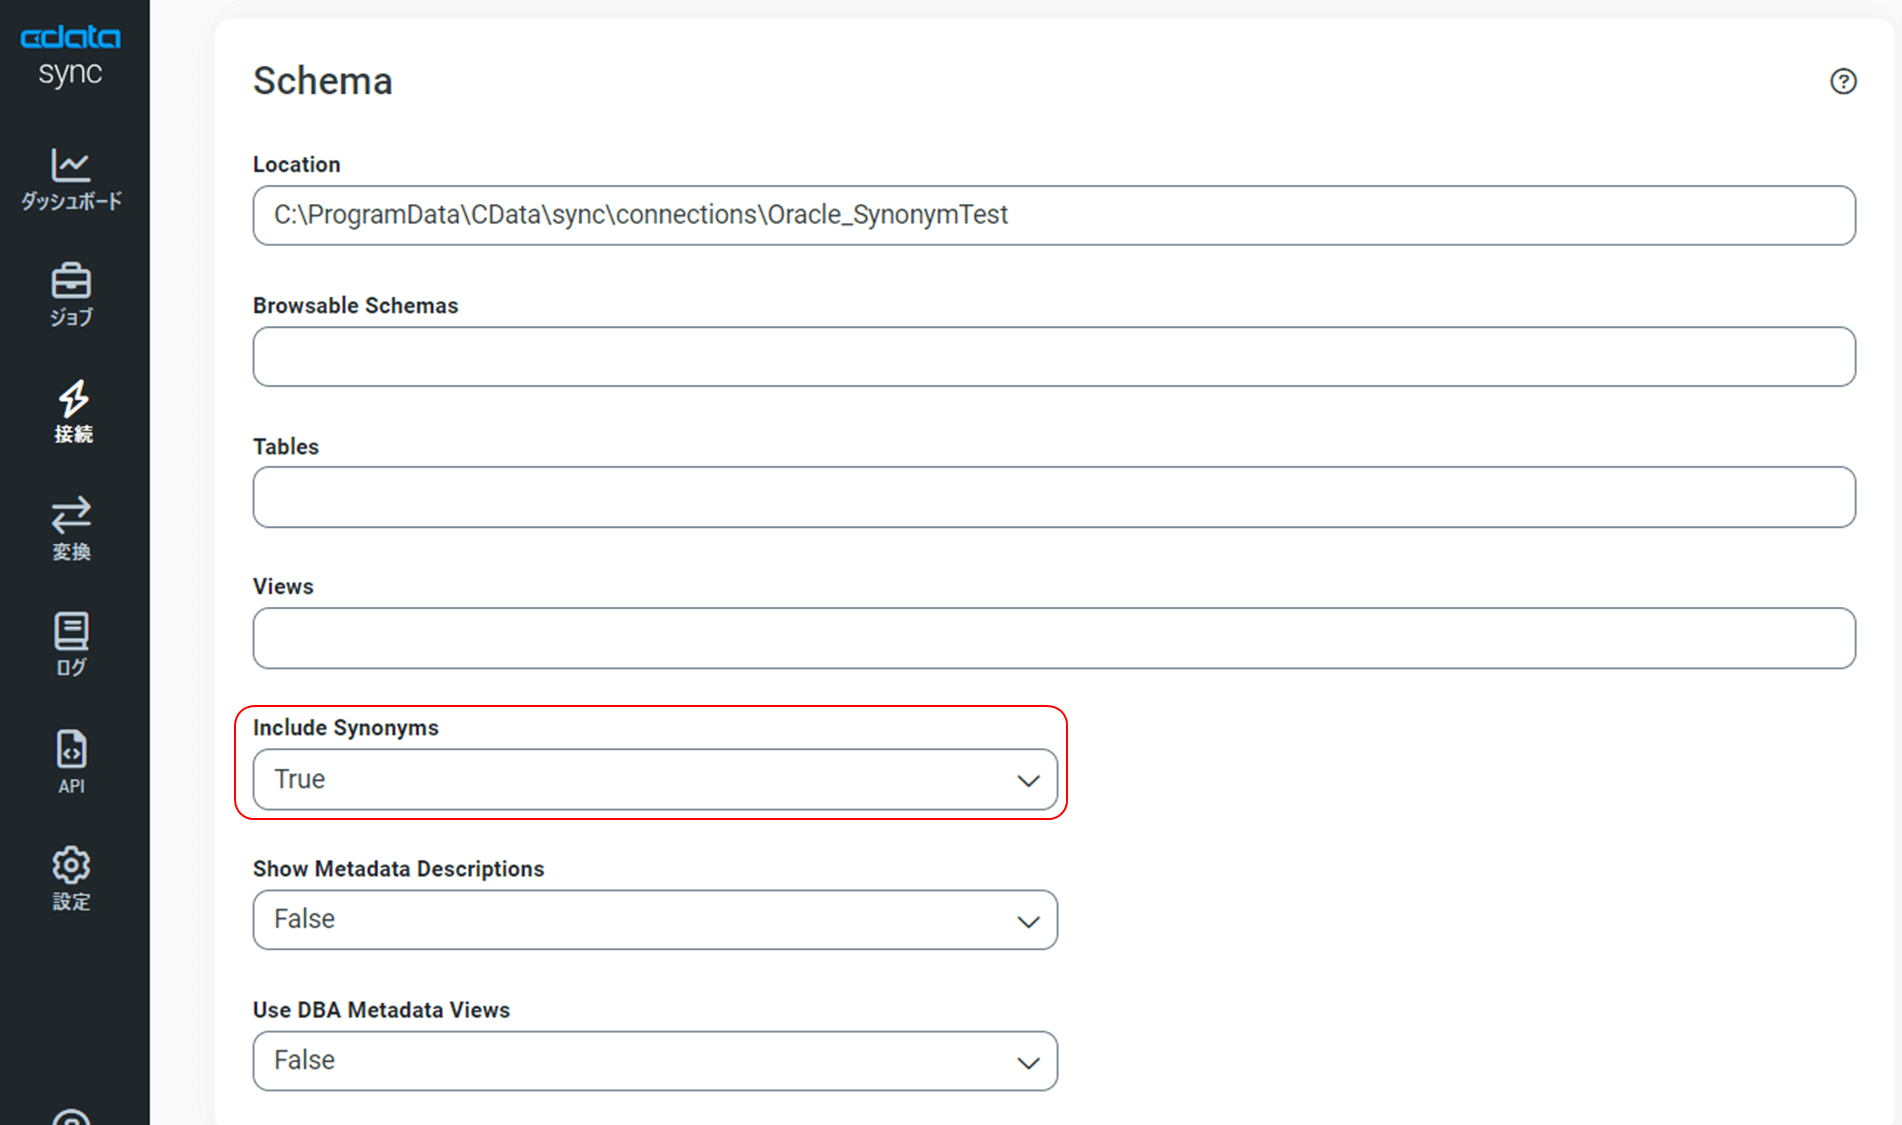This screenshot has width=1902, height=1125.
Task: Open the Dashboard chart icon in sidebar
Action: pyautogui.click(x=71, y=166)
